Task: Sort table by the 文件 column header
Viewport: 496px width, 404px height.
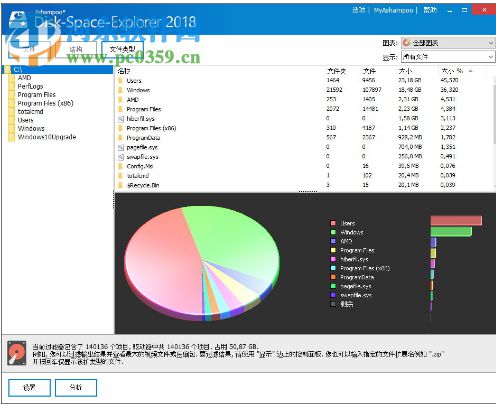Action: (x=369, y=71)
